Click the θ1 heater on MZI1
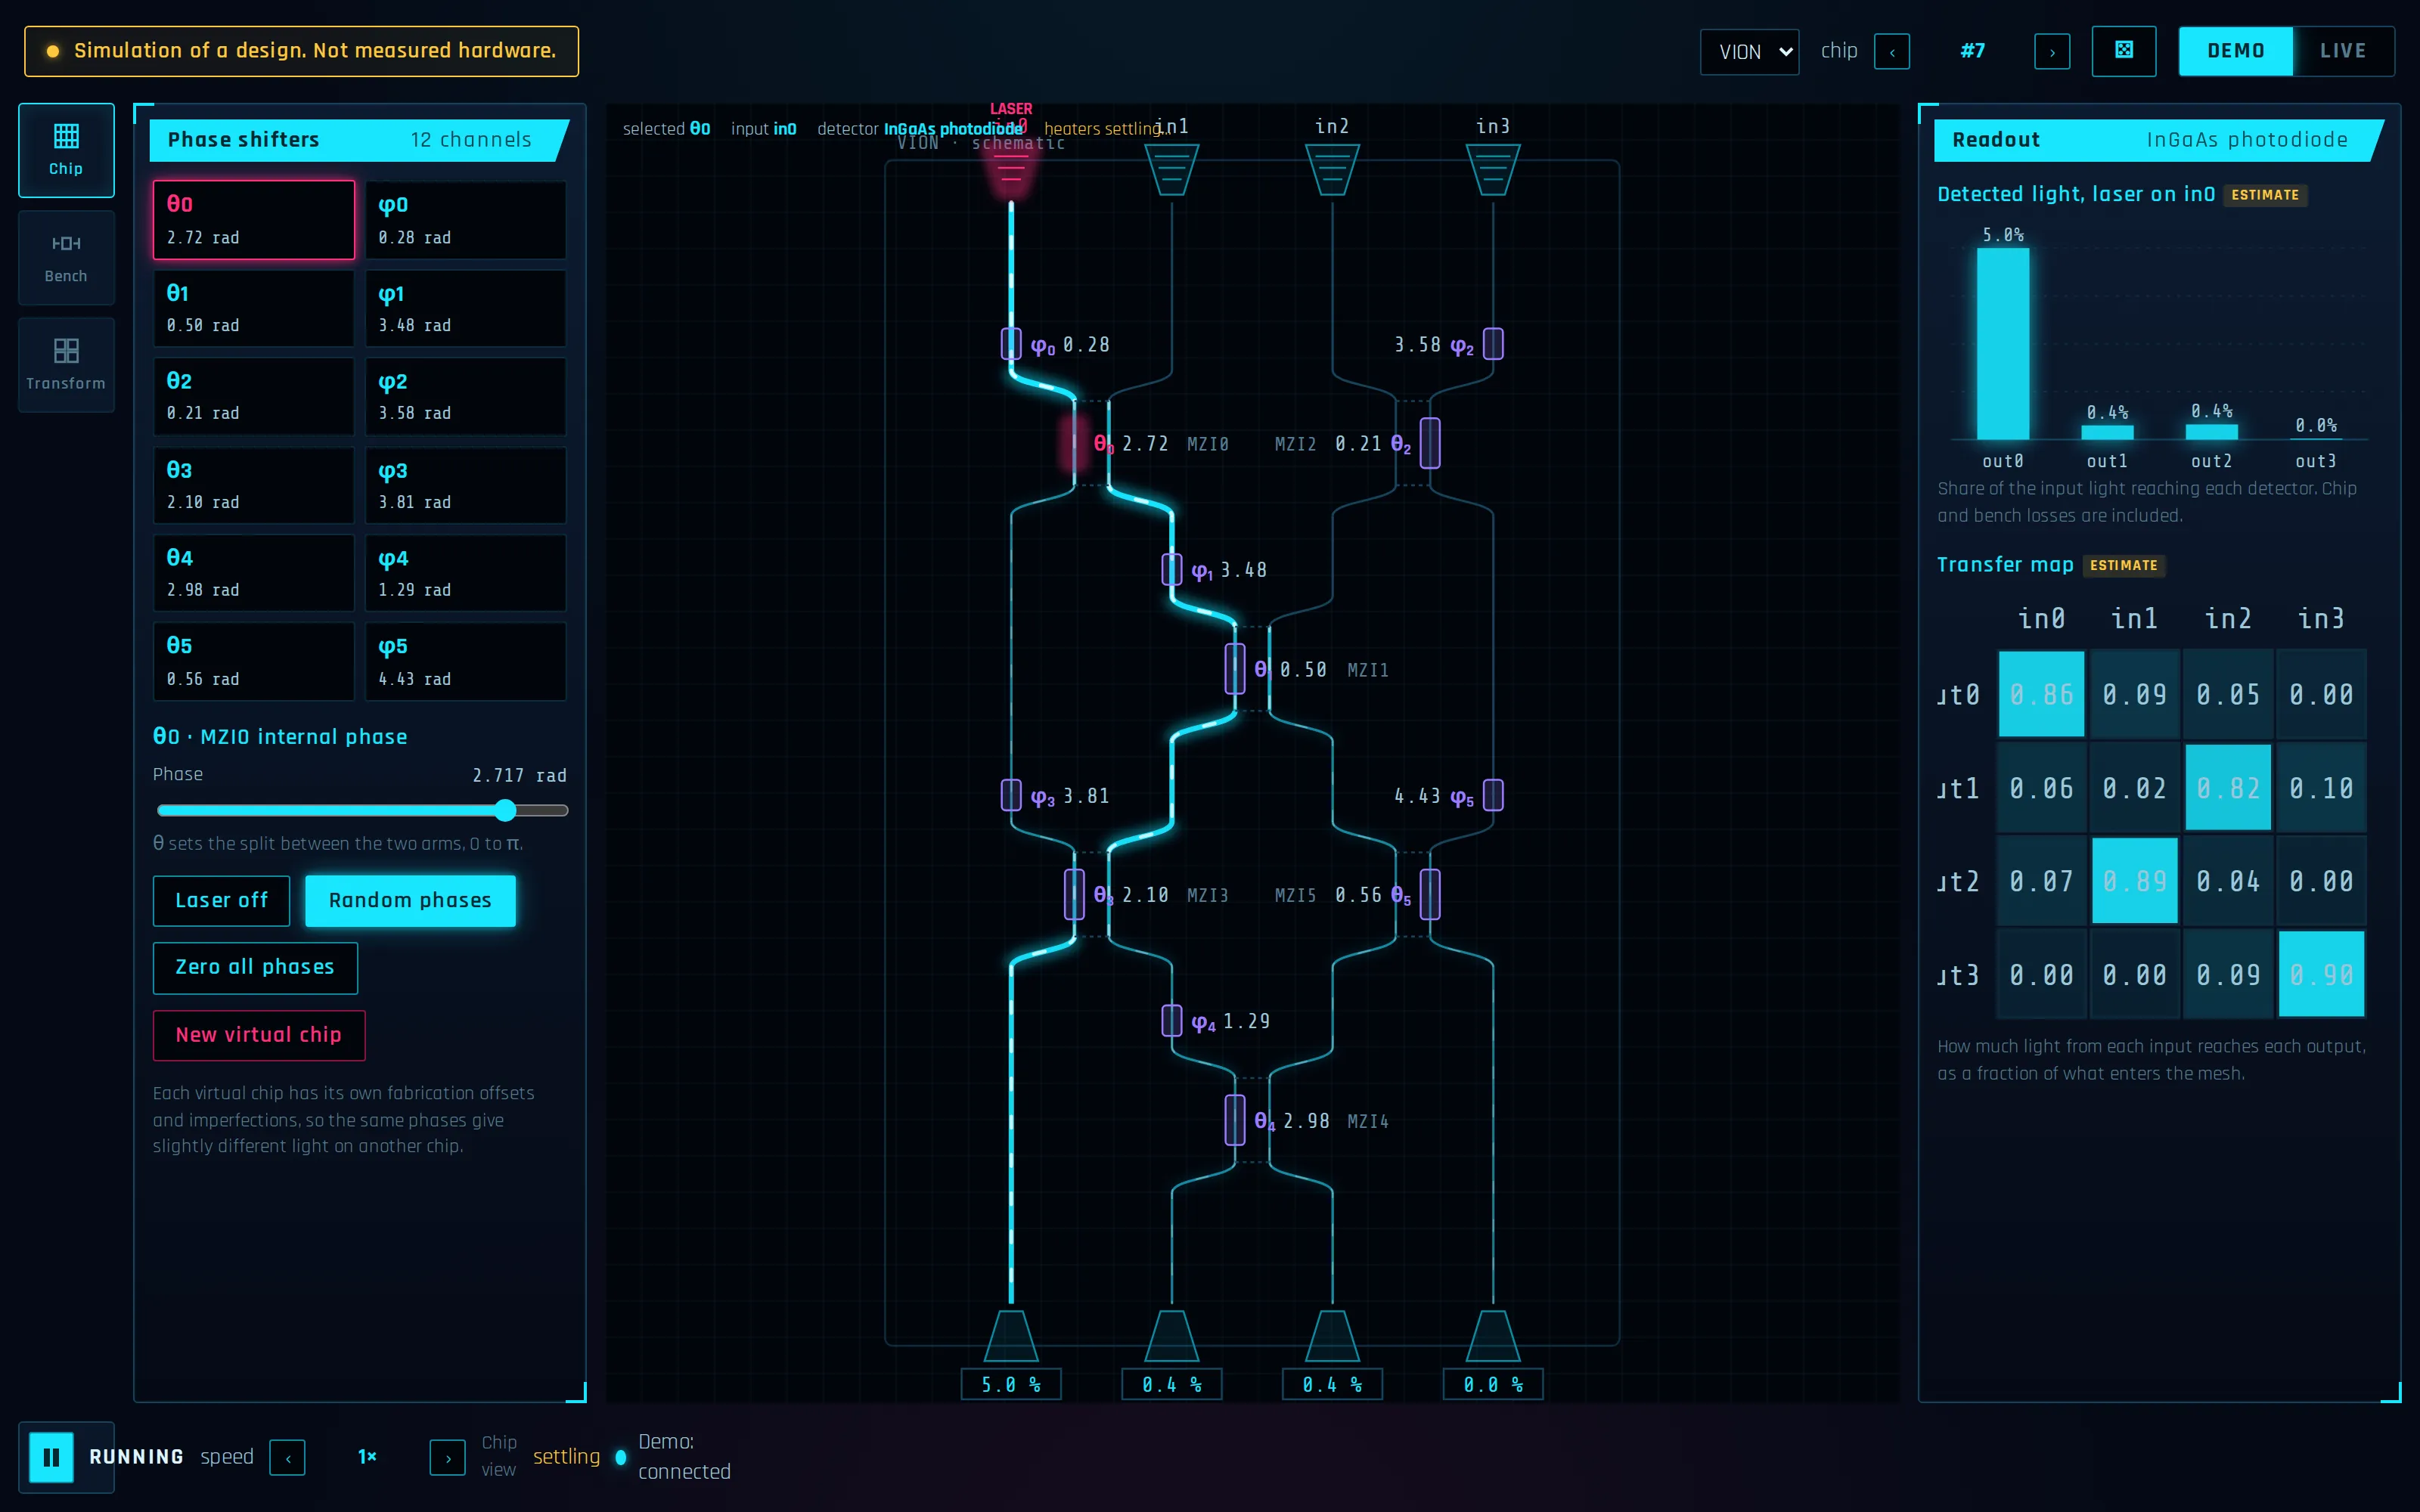 (x=1235, y=669)
